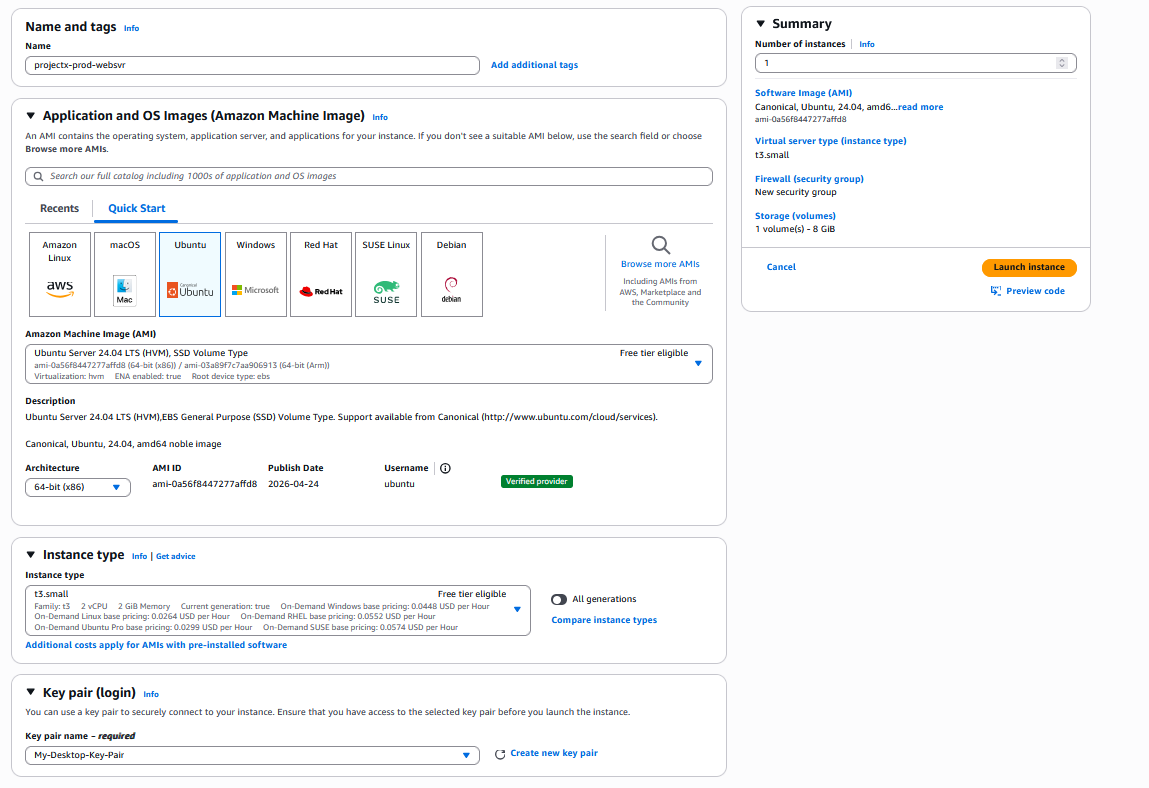1149x788 pixels.
Task: Click Create new key pair link
Action: [554, 754]
